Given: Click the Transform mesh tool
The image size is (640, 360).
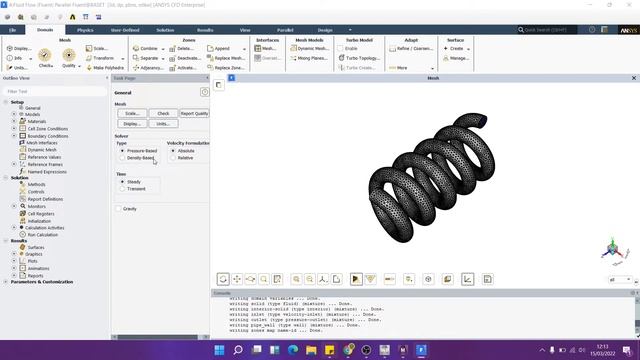Looking at the screenshot, I should [100, 58].
